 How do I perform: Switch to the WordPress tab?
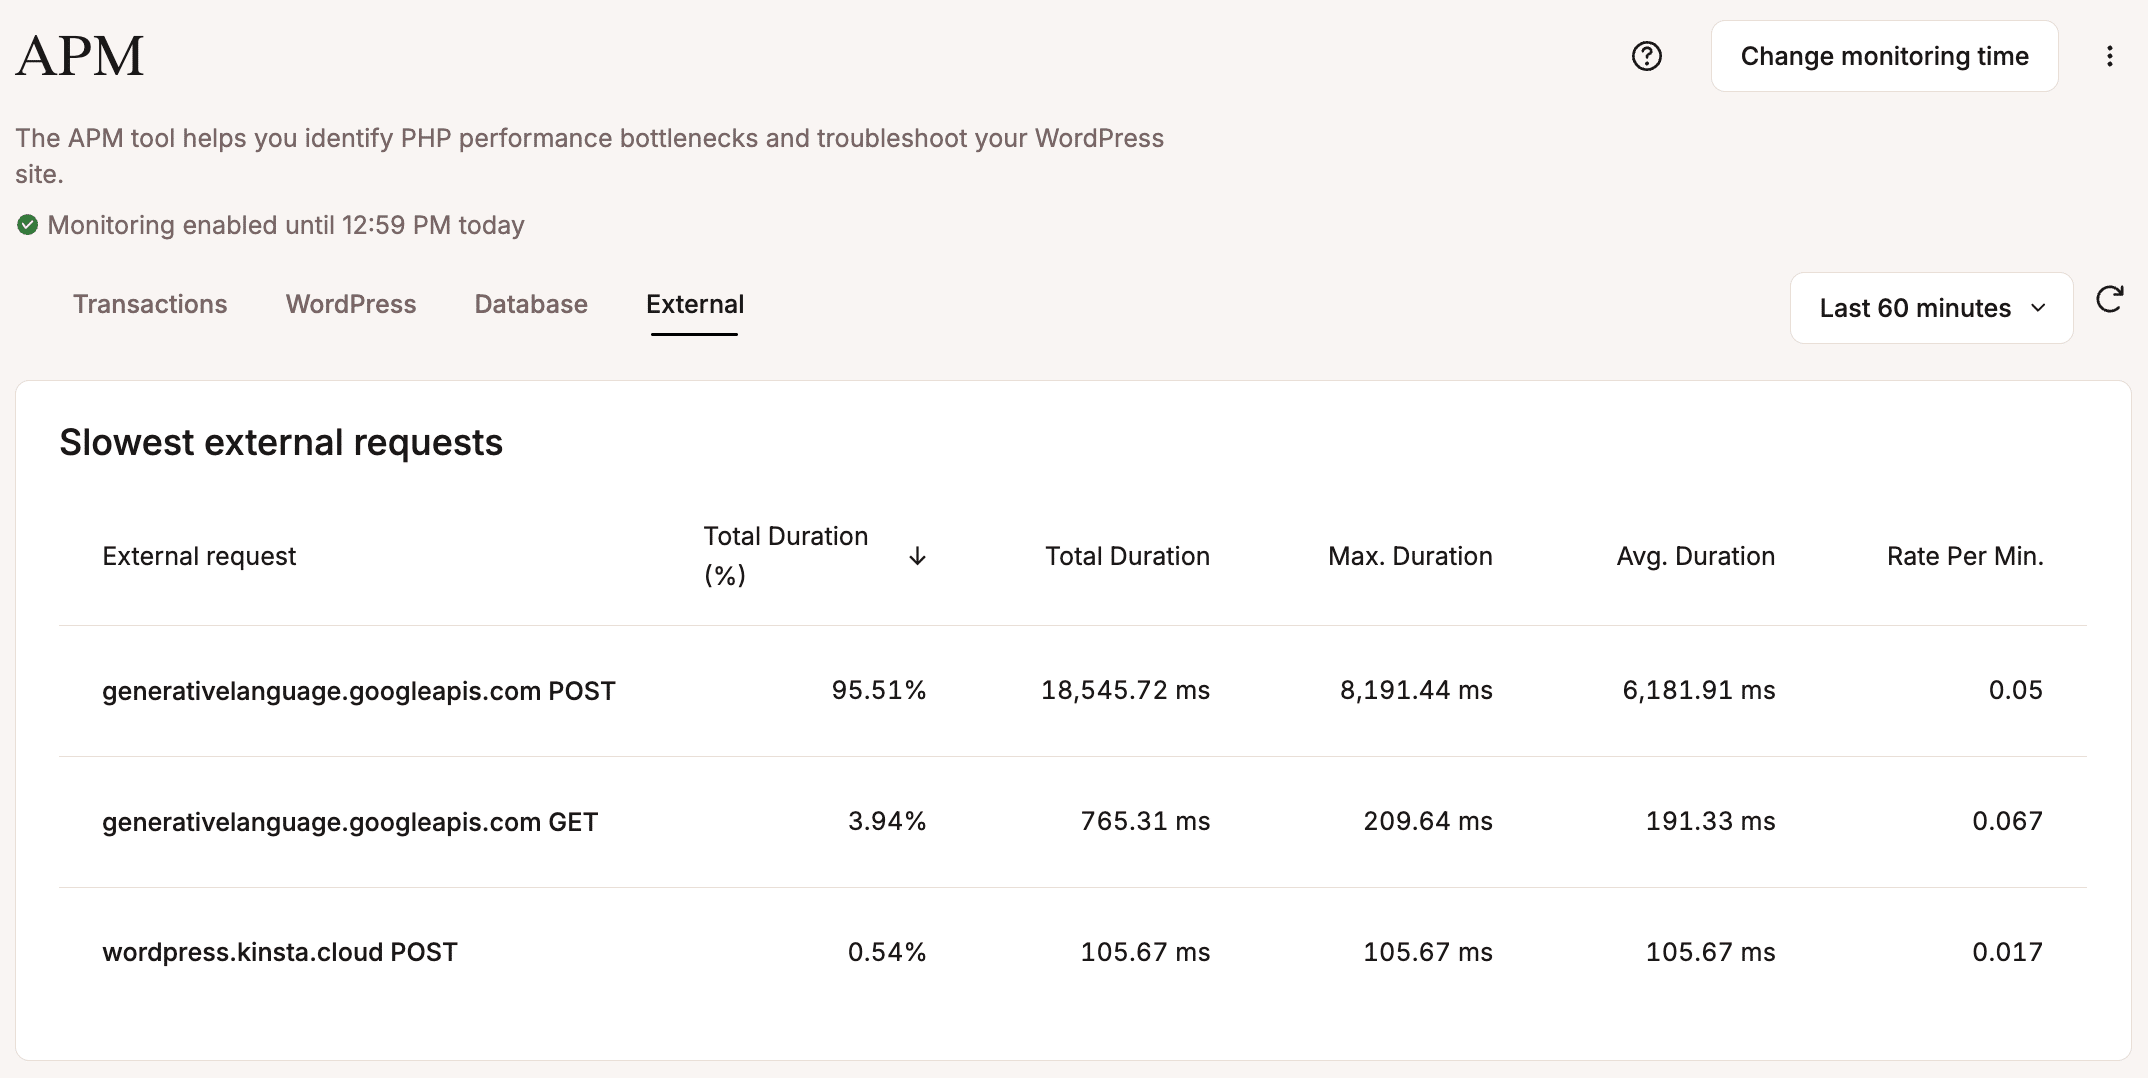pos(351,304)
